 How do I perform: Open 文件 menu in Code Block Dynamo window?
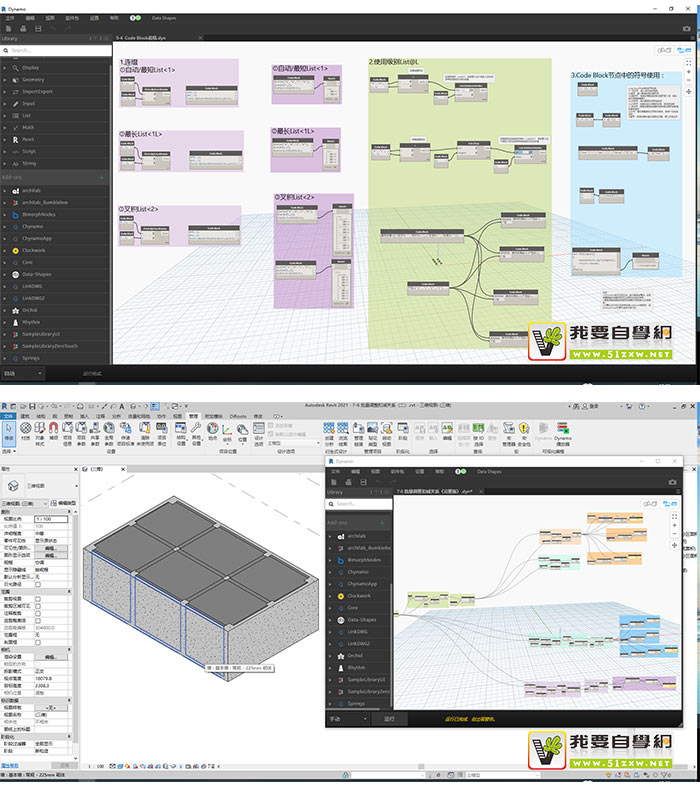pyautogui.click(x=10, y=18)
